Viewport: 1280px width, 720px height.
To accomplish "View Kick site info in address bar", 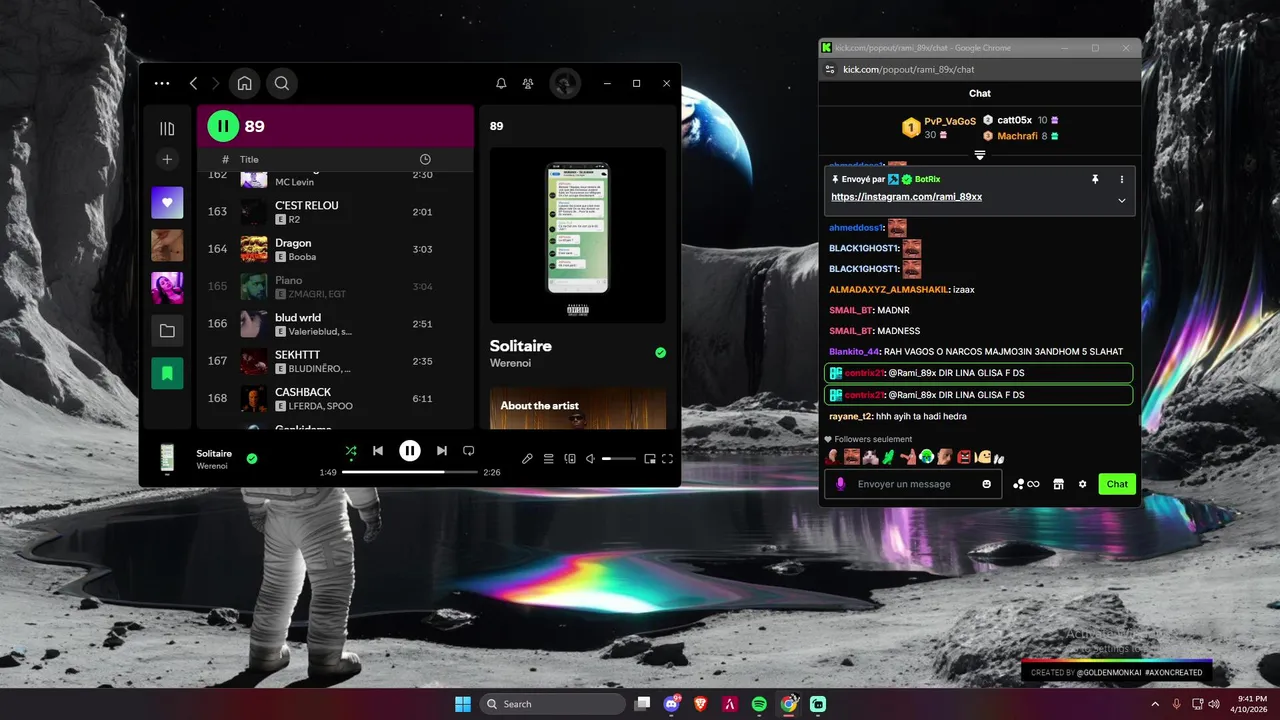I will click(x=829, y=70).
